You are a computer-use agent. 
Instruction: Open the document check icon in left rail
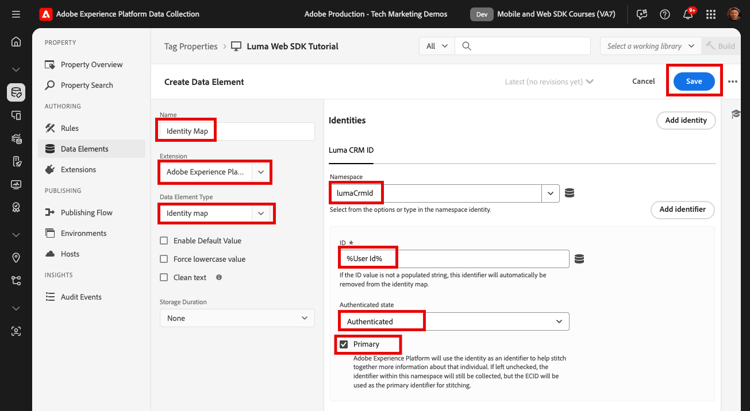point(16,161)
